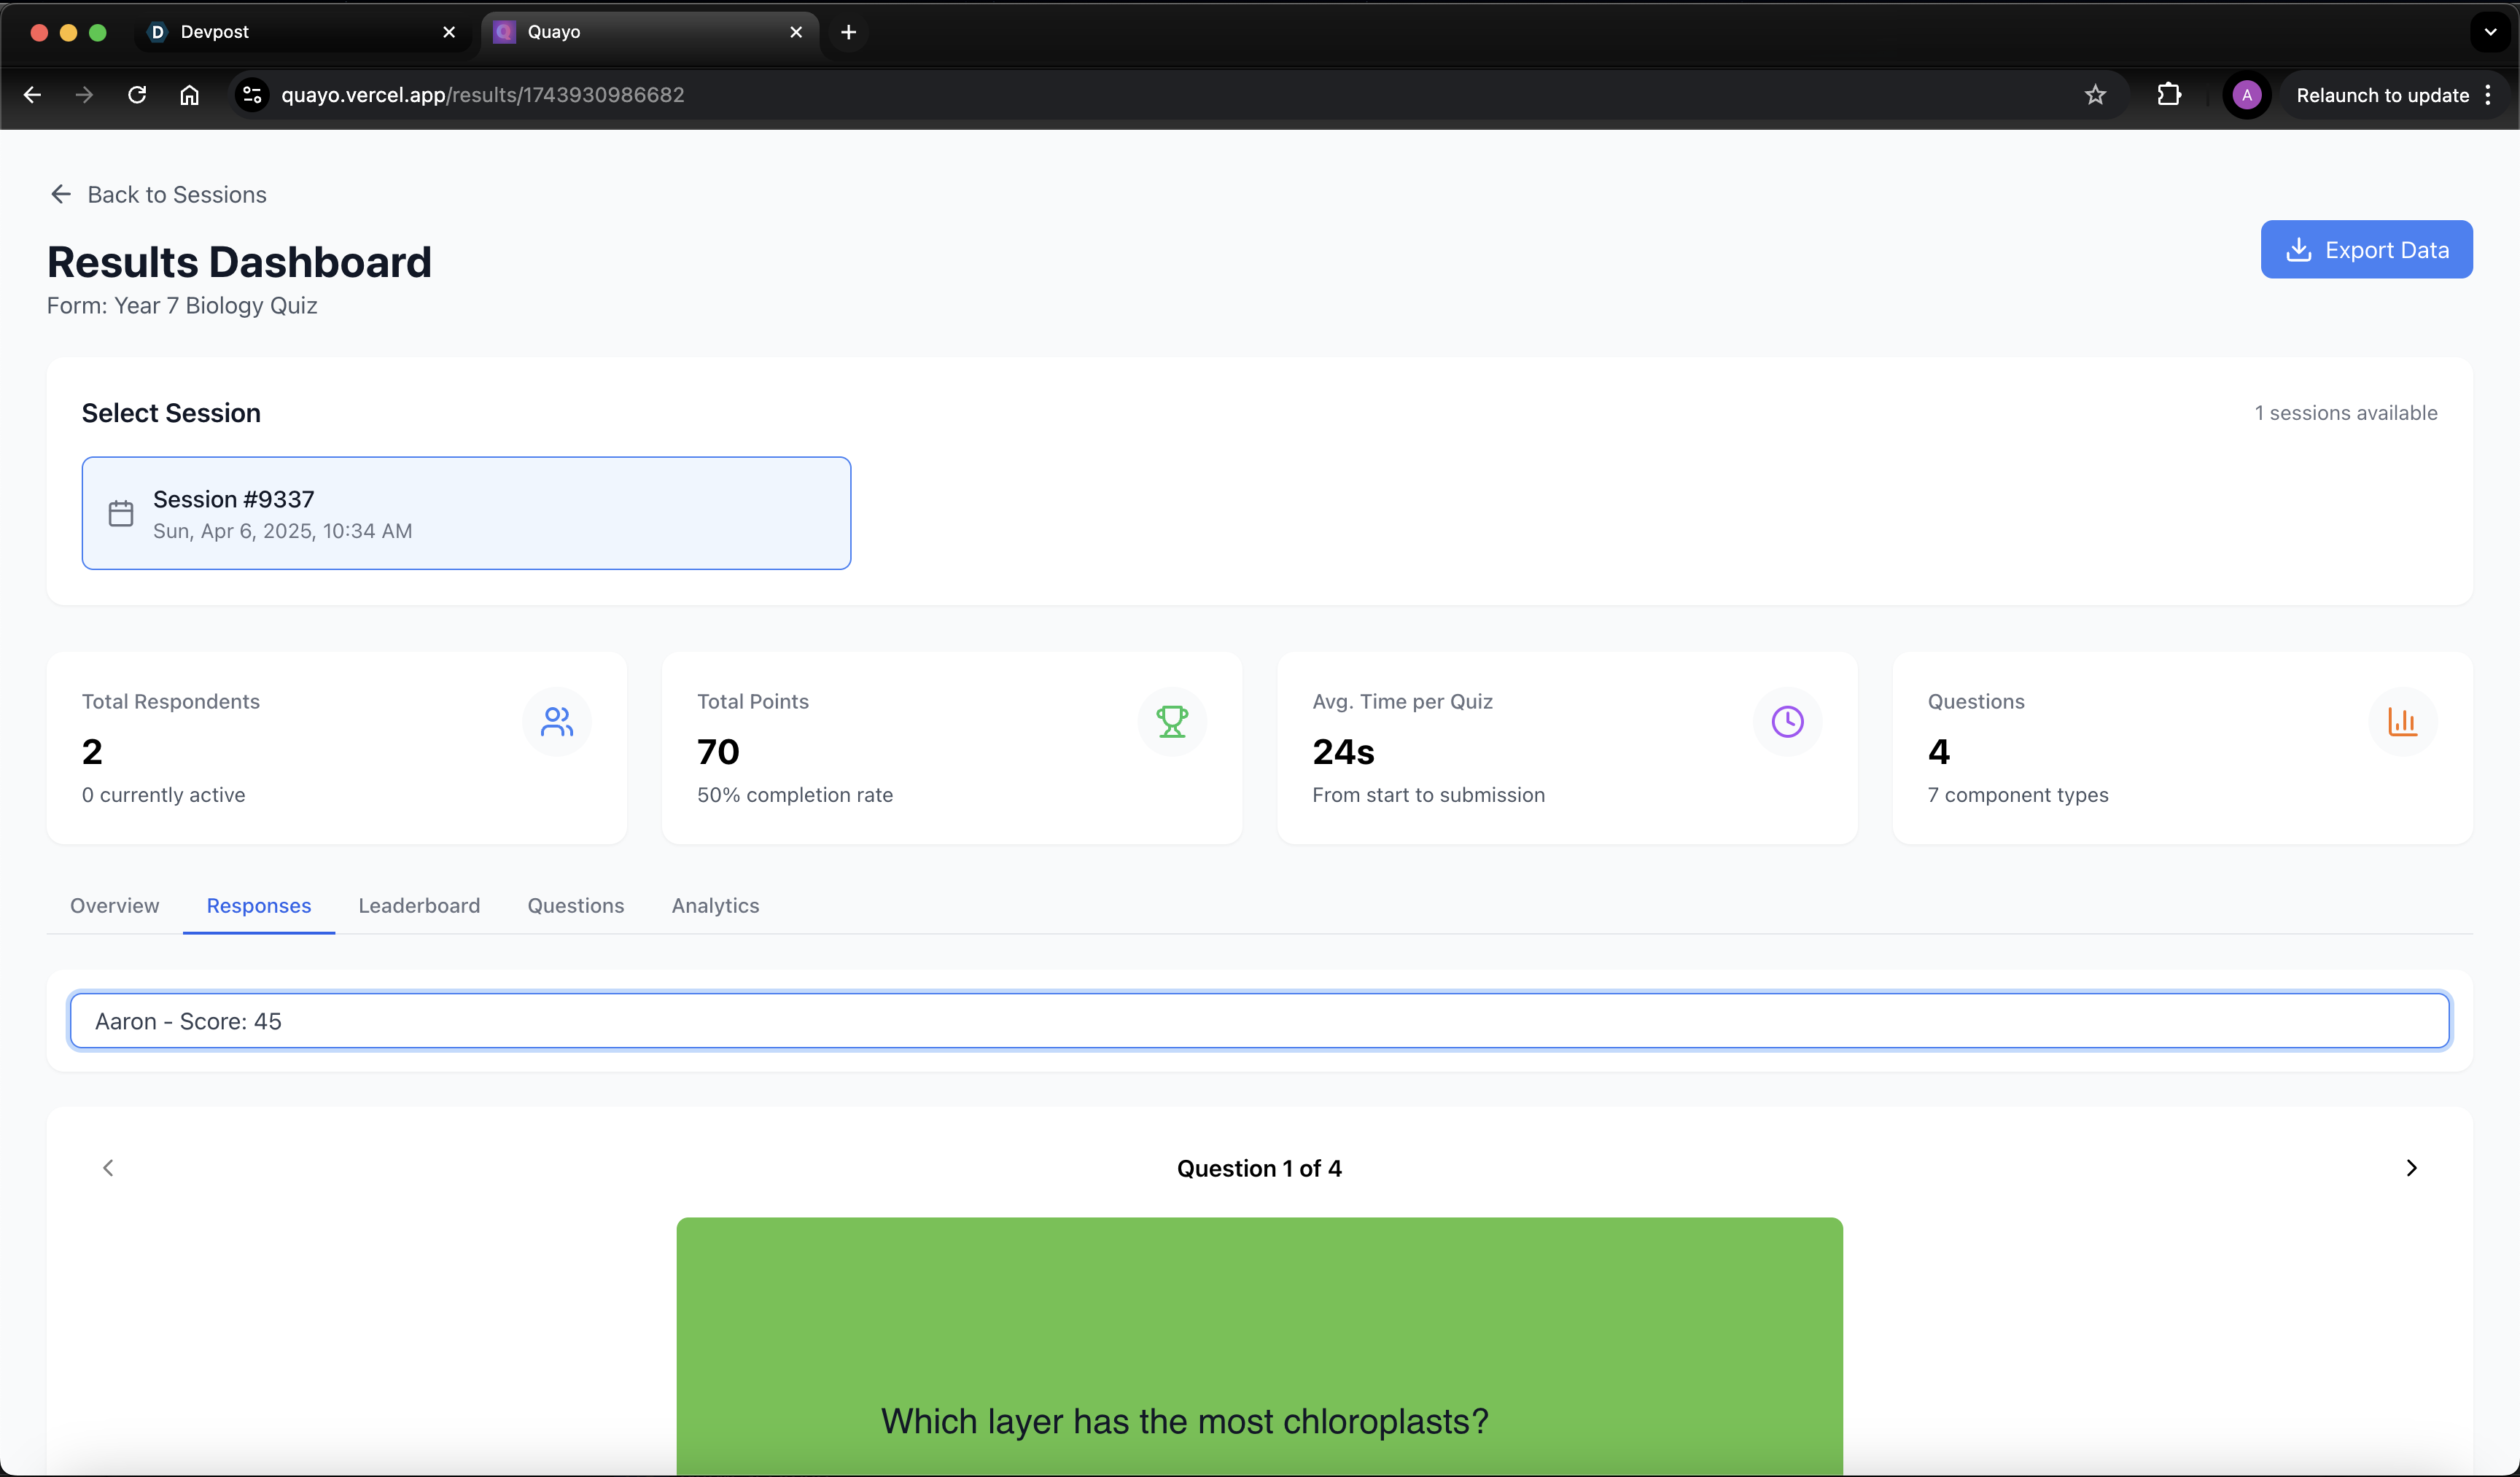Click the calendar icon in Session #9337
2520x1477 pixels.
click(121, 513)
